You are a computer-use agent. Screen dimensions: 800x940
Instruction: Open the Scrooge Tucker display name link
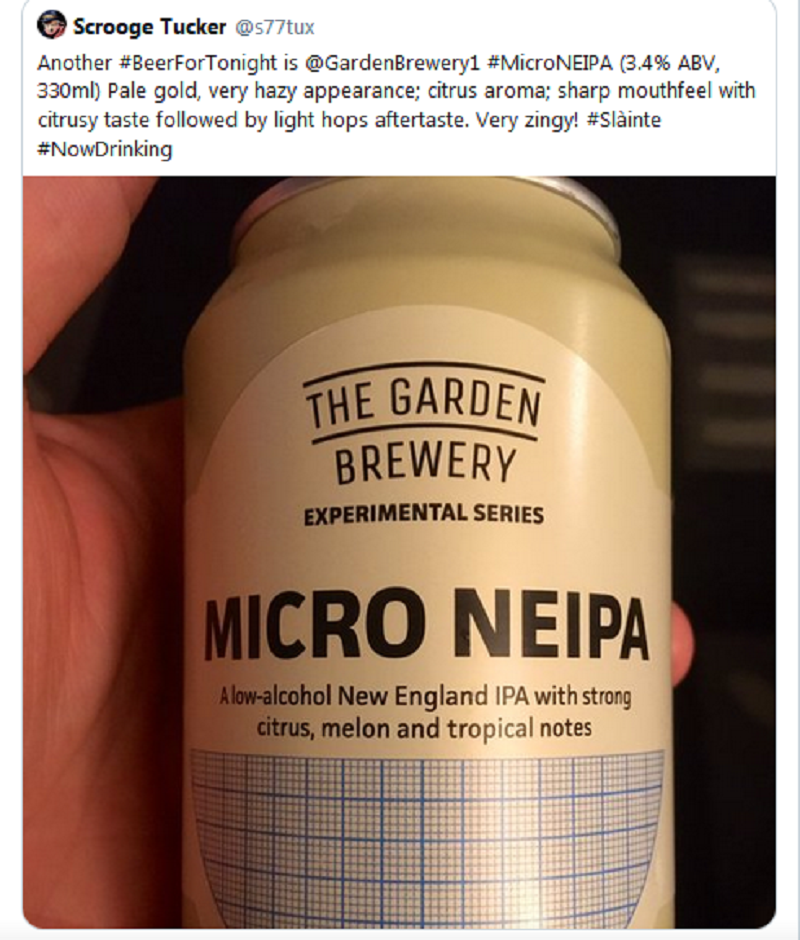tap(149, 26)
